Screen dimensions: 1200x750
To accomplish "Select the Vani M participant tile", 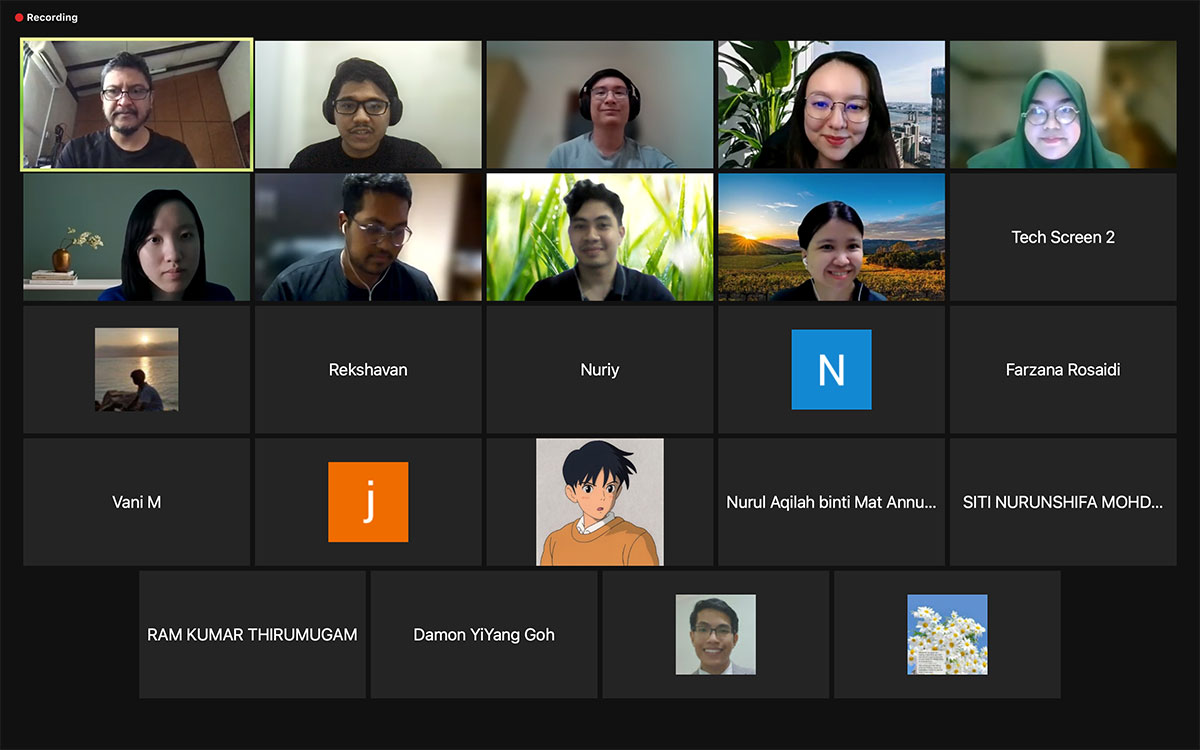I will coord(137,502).
